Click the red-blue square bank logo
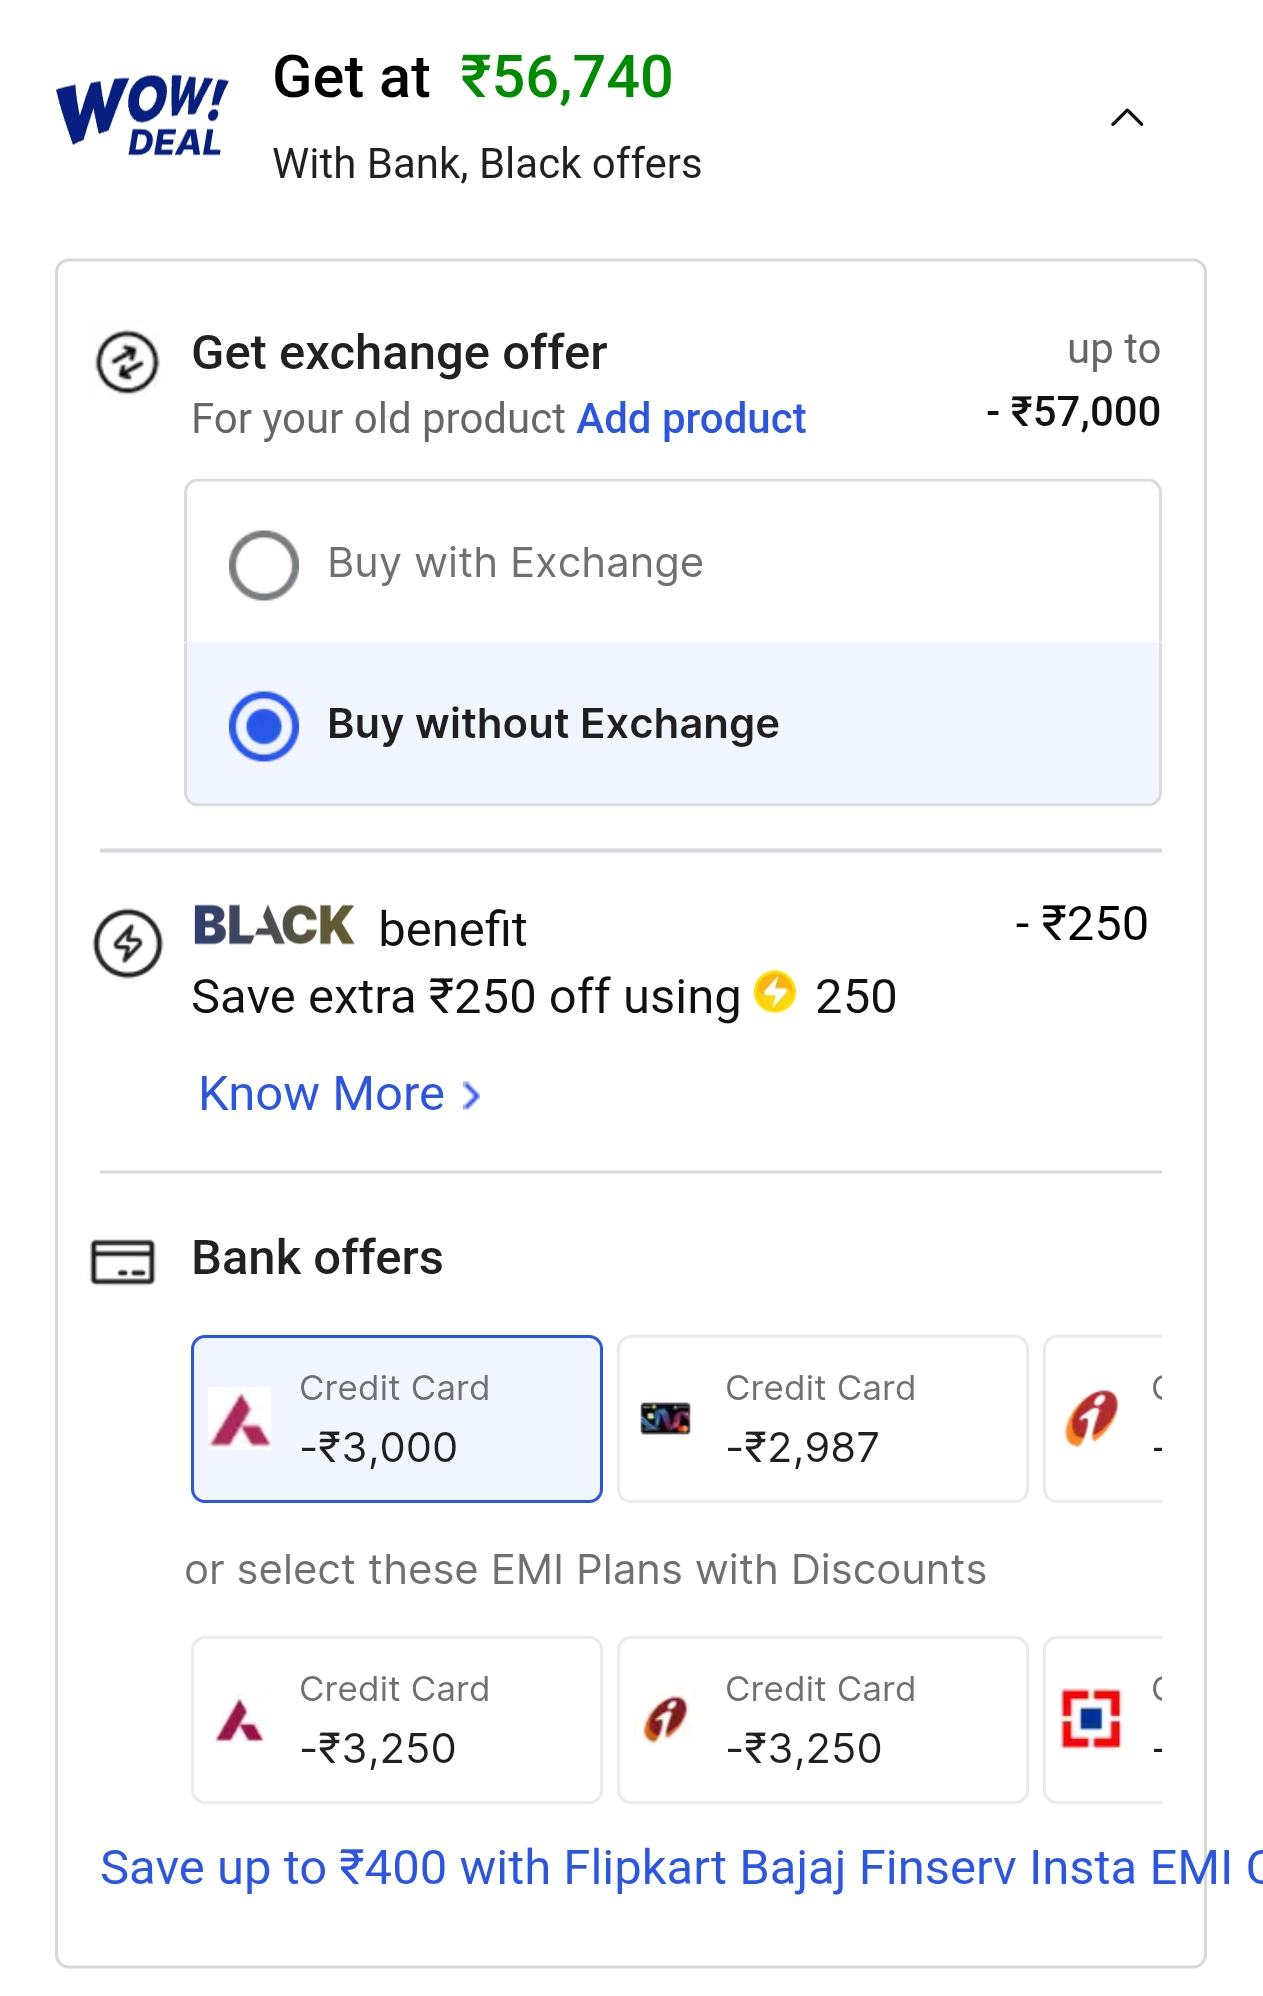The height and width of the screenshot is (1996, 1263). click(1091, 1719)
